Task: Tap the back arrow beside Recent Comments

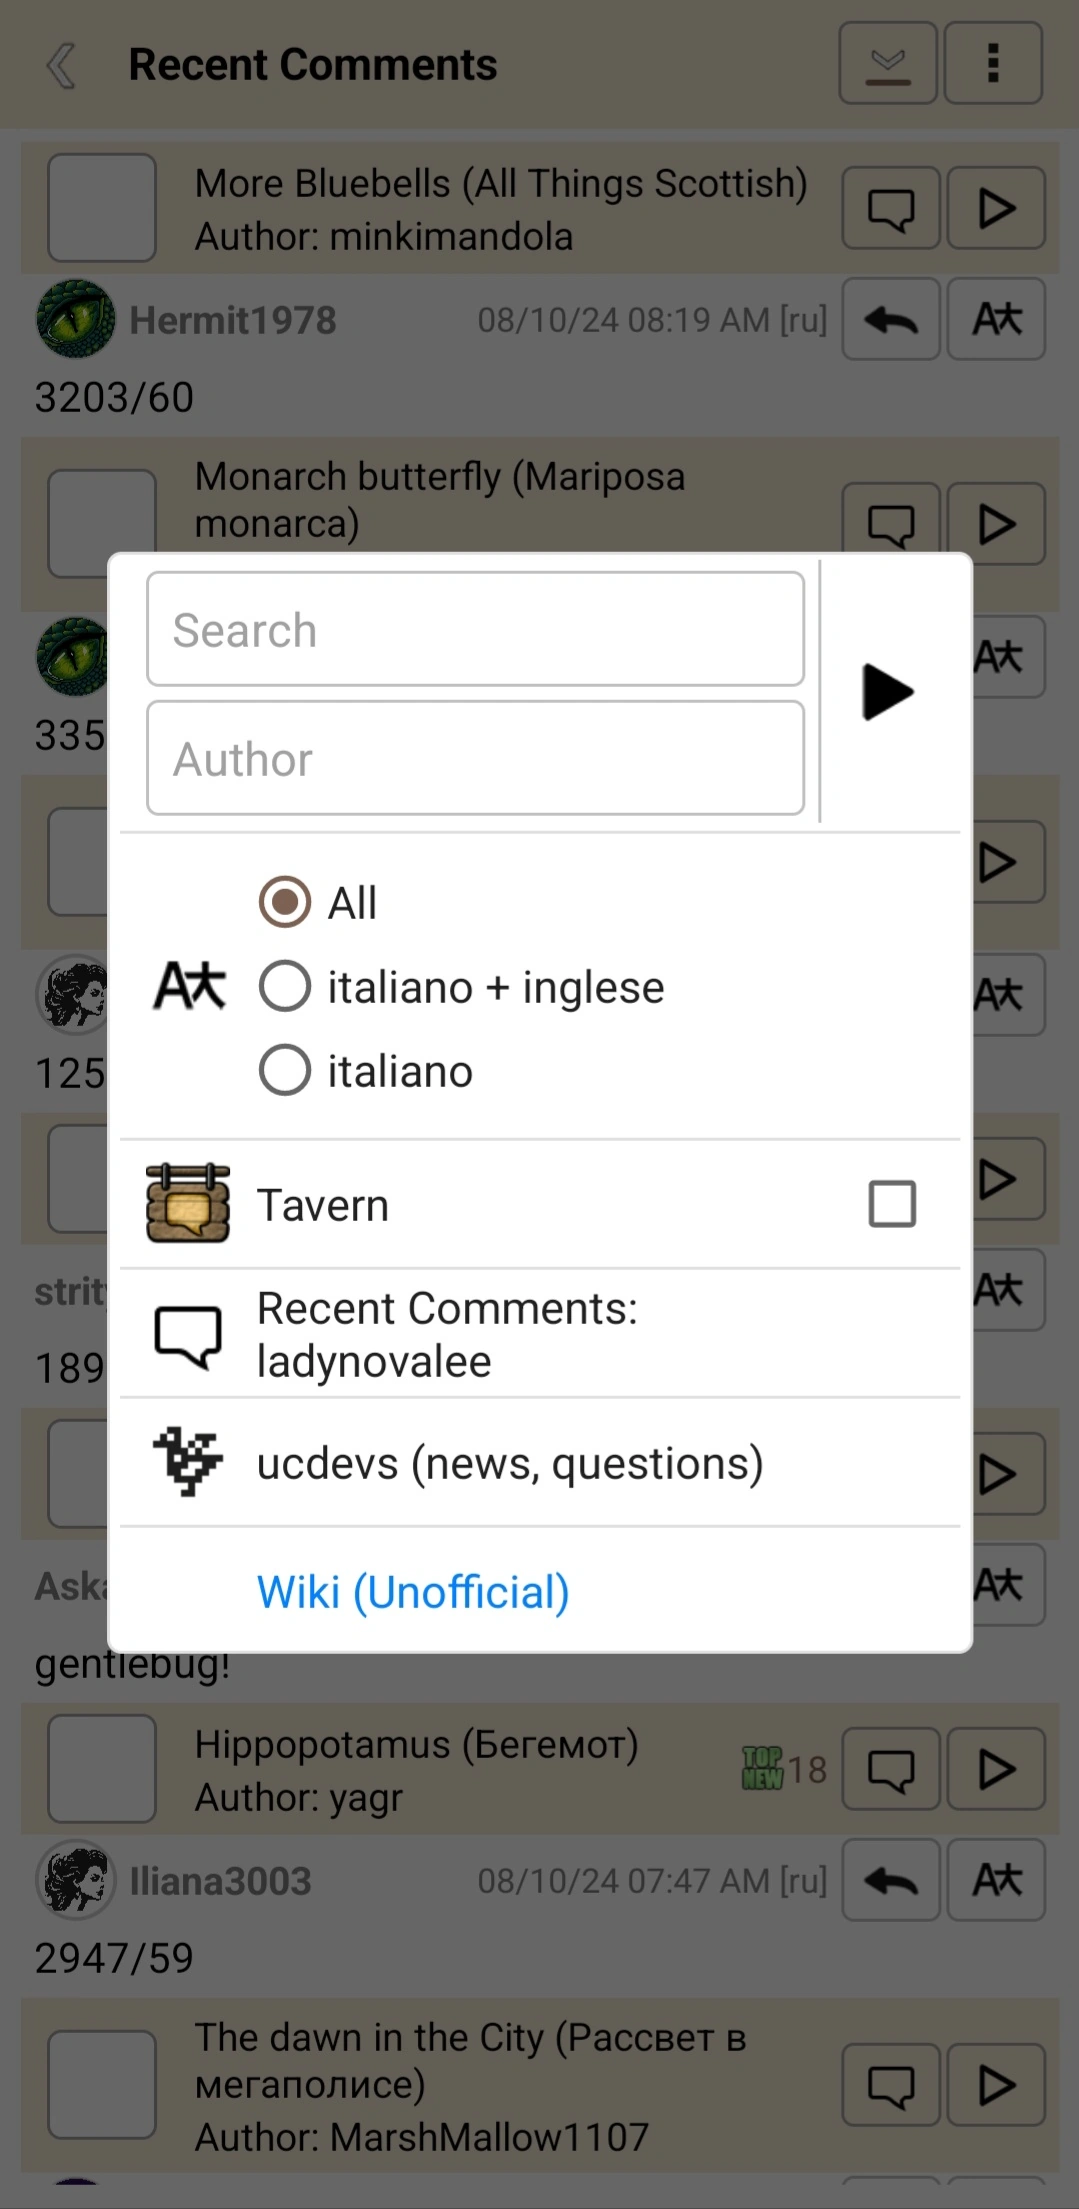Action: point(62,66)
